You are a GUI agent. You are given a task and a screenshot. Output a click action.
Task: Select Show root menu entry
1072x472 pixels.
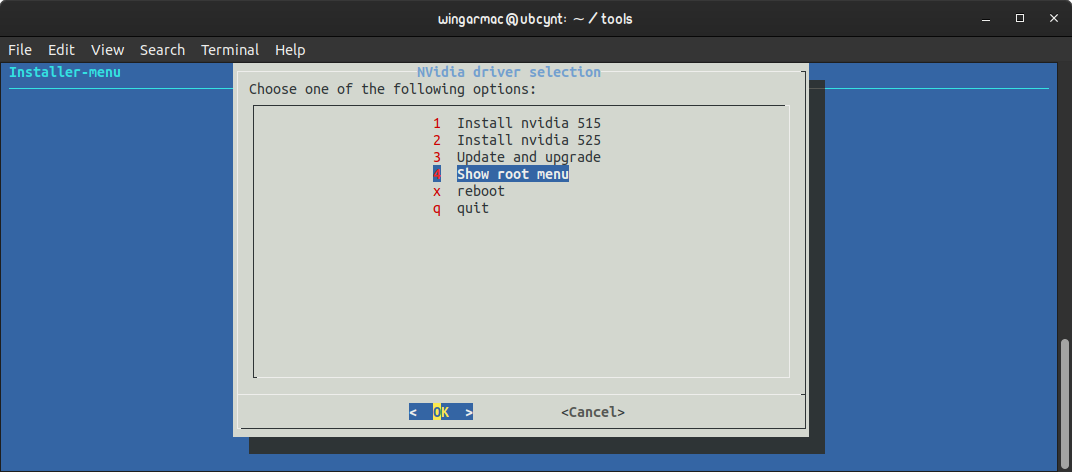pos(500,174)
